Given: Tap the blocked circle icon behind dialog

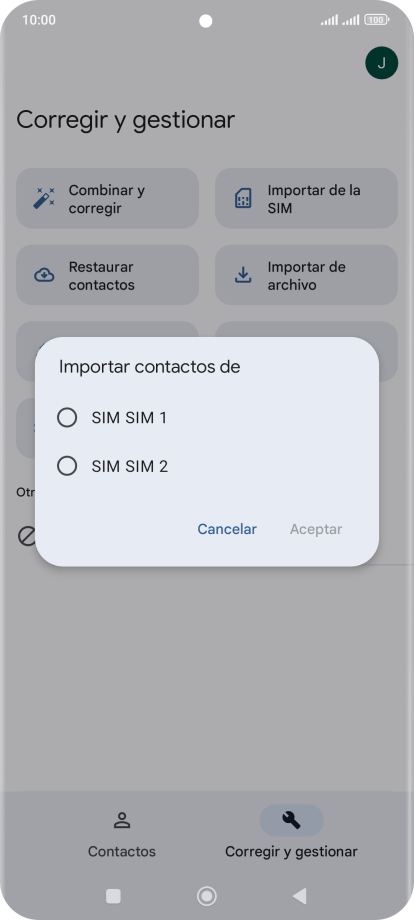Looking at the screenshot, I should point(27,536).
